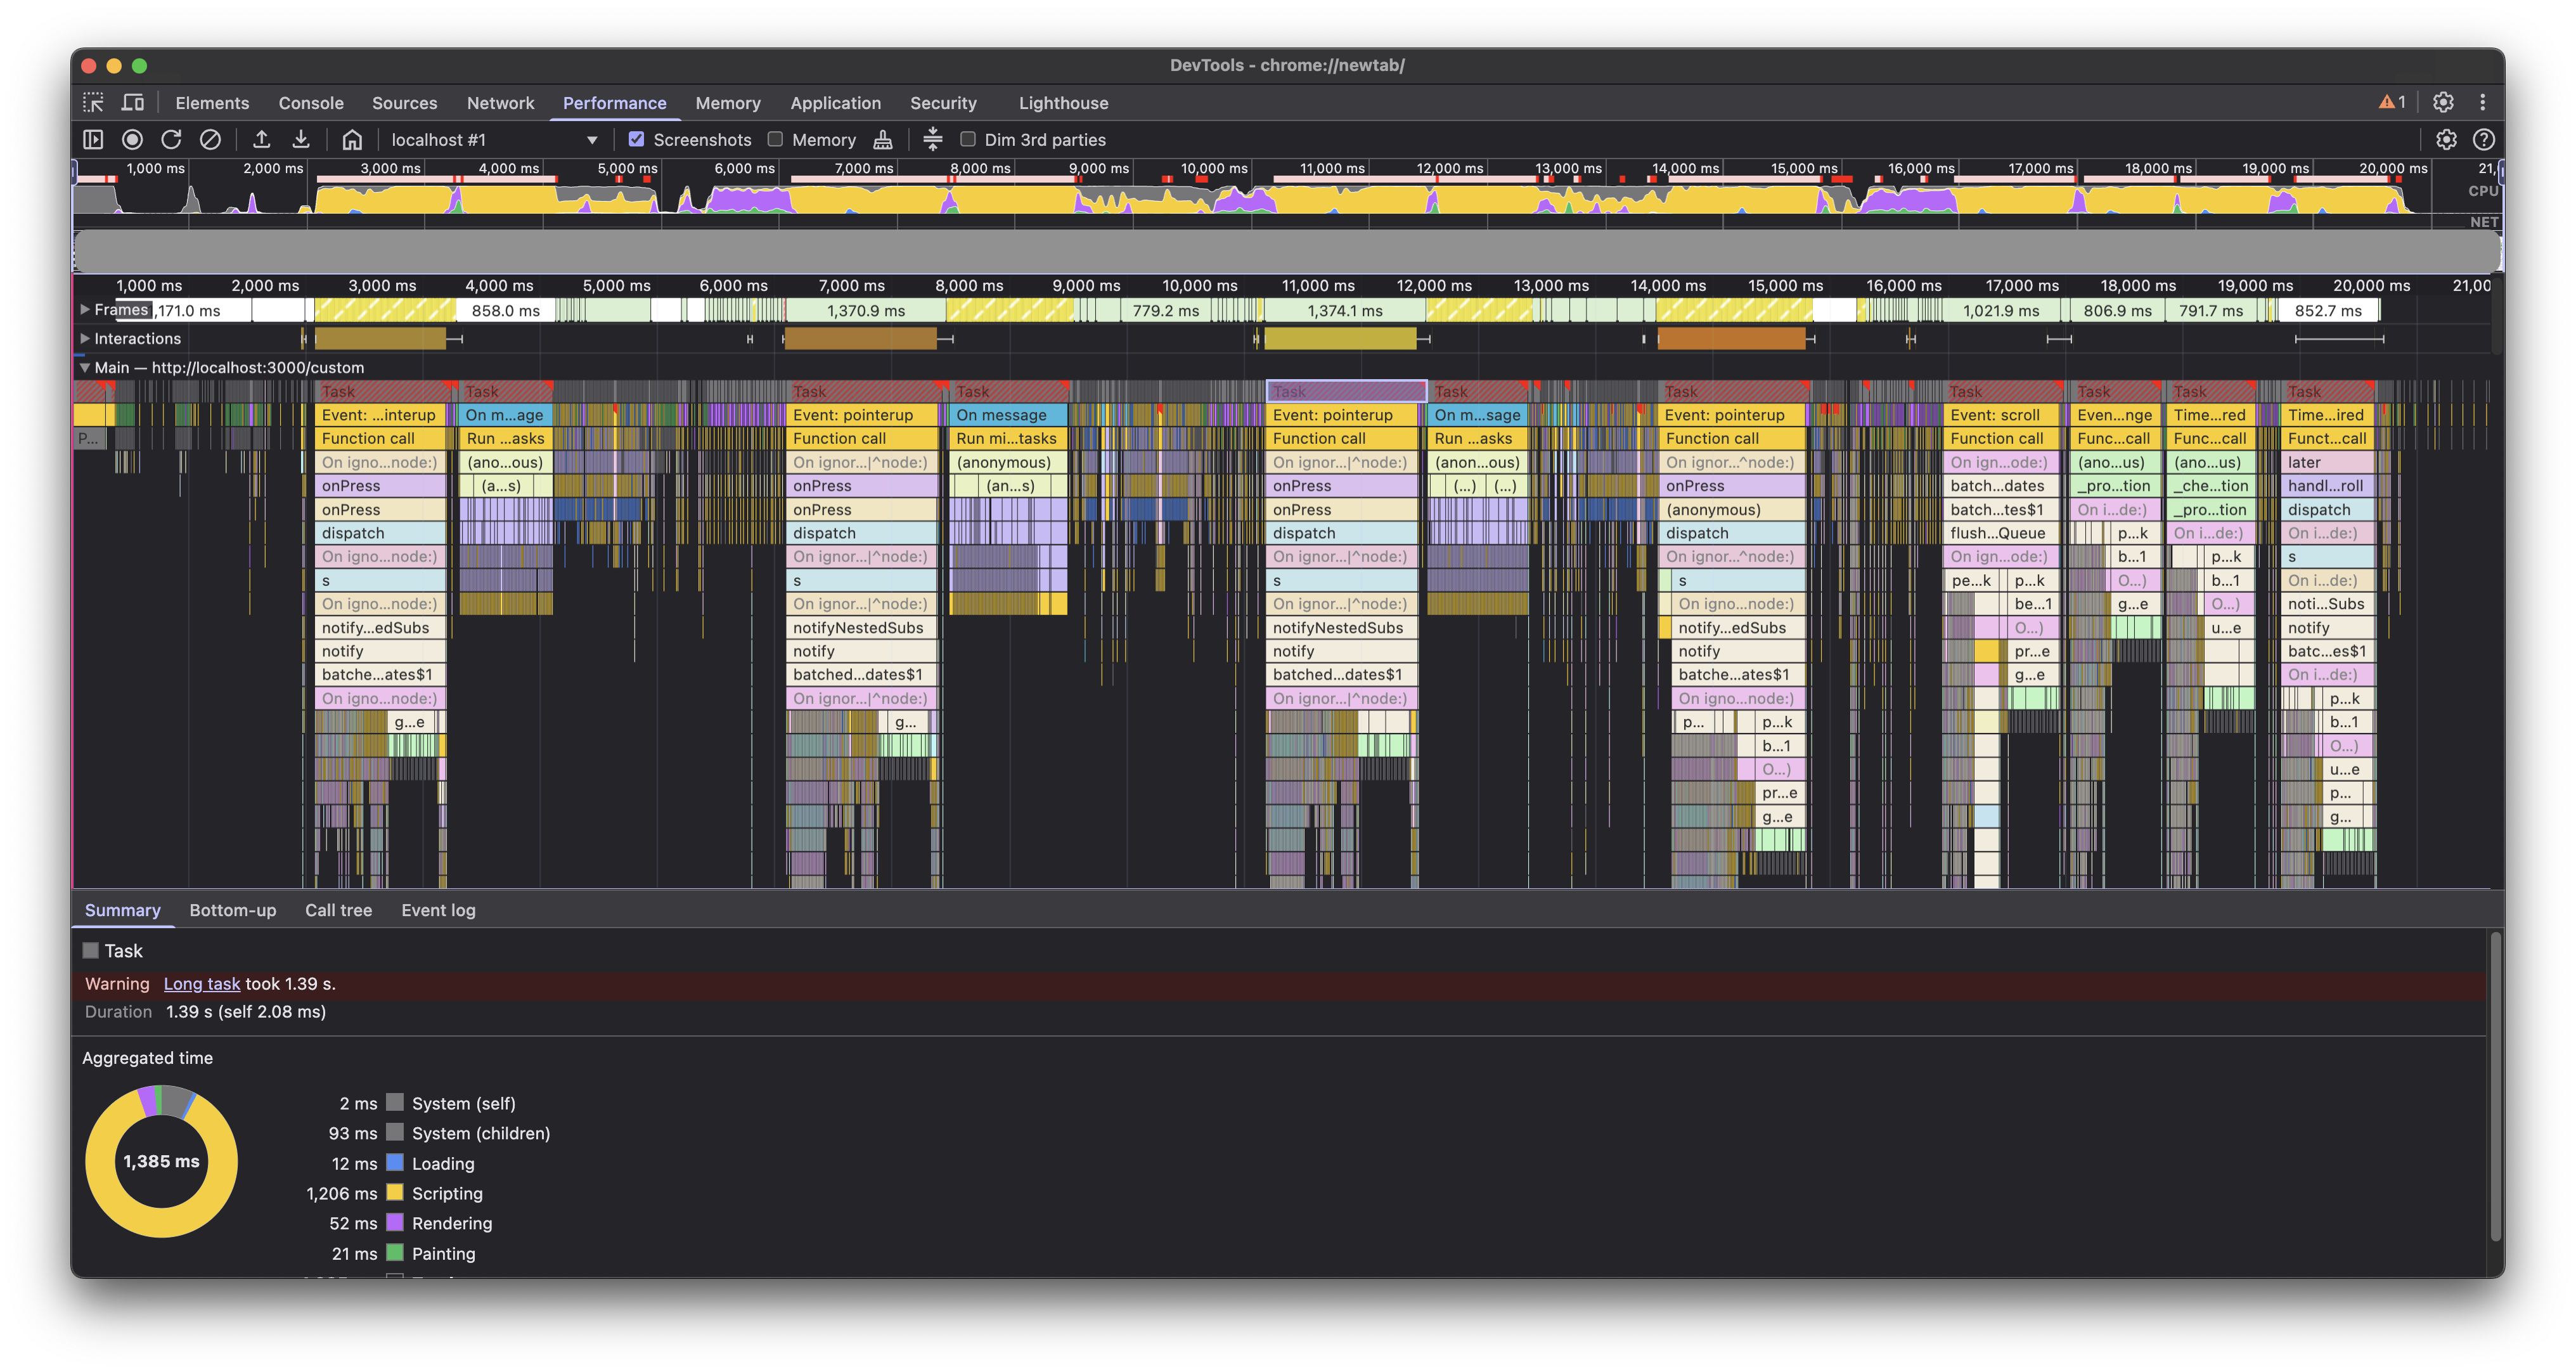Select the notifyNestedSubs flame chart entry
This screenshot has width=2576, height=1372.
(860, 628)
